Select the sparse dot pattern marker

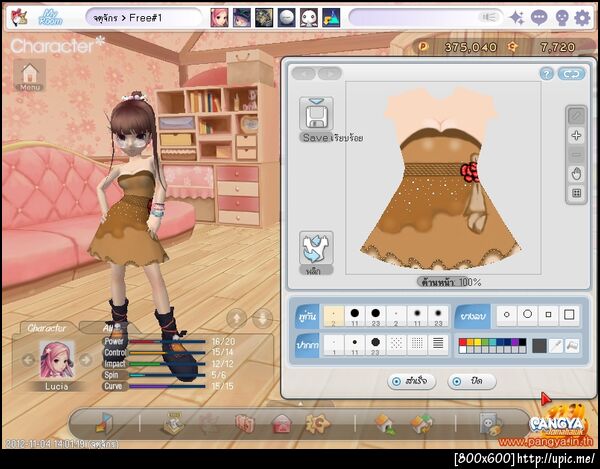pos(396,345)
